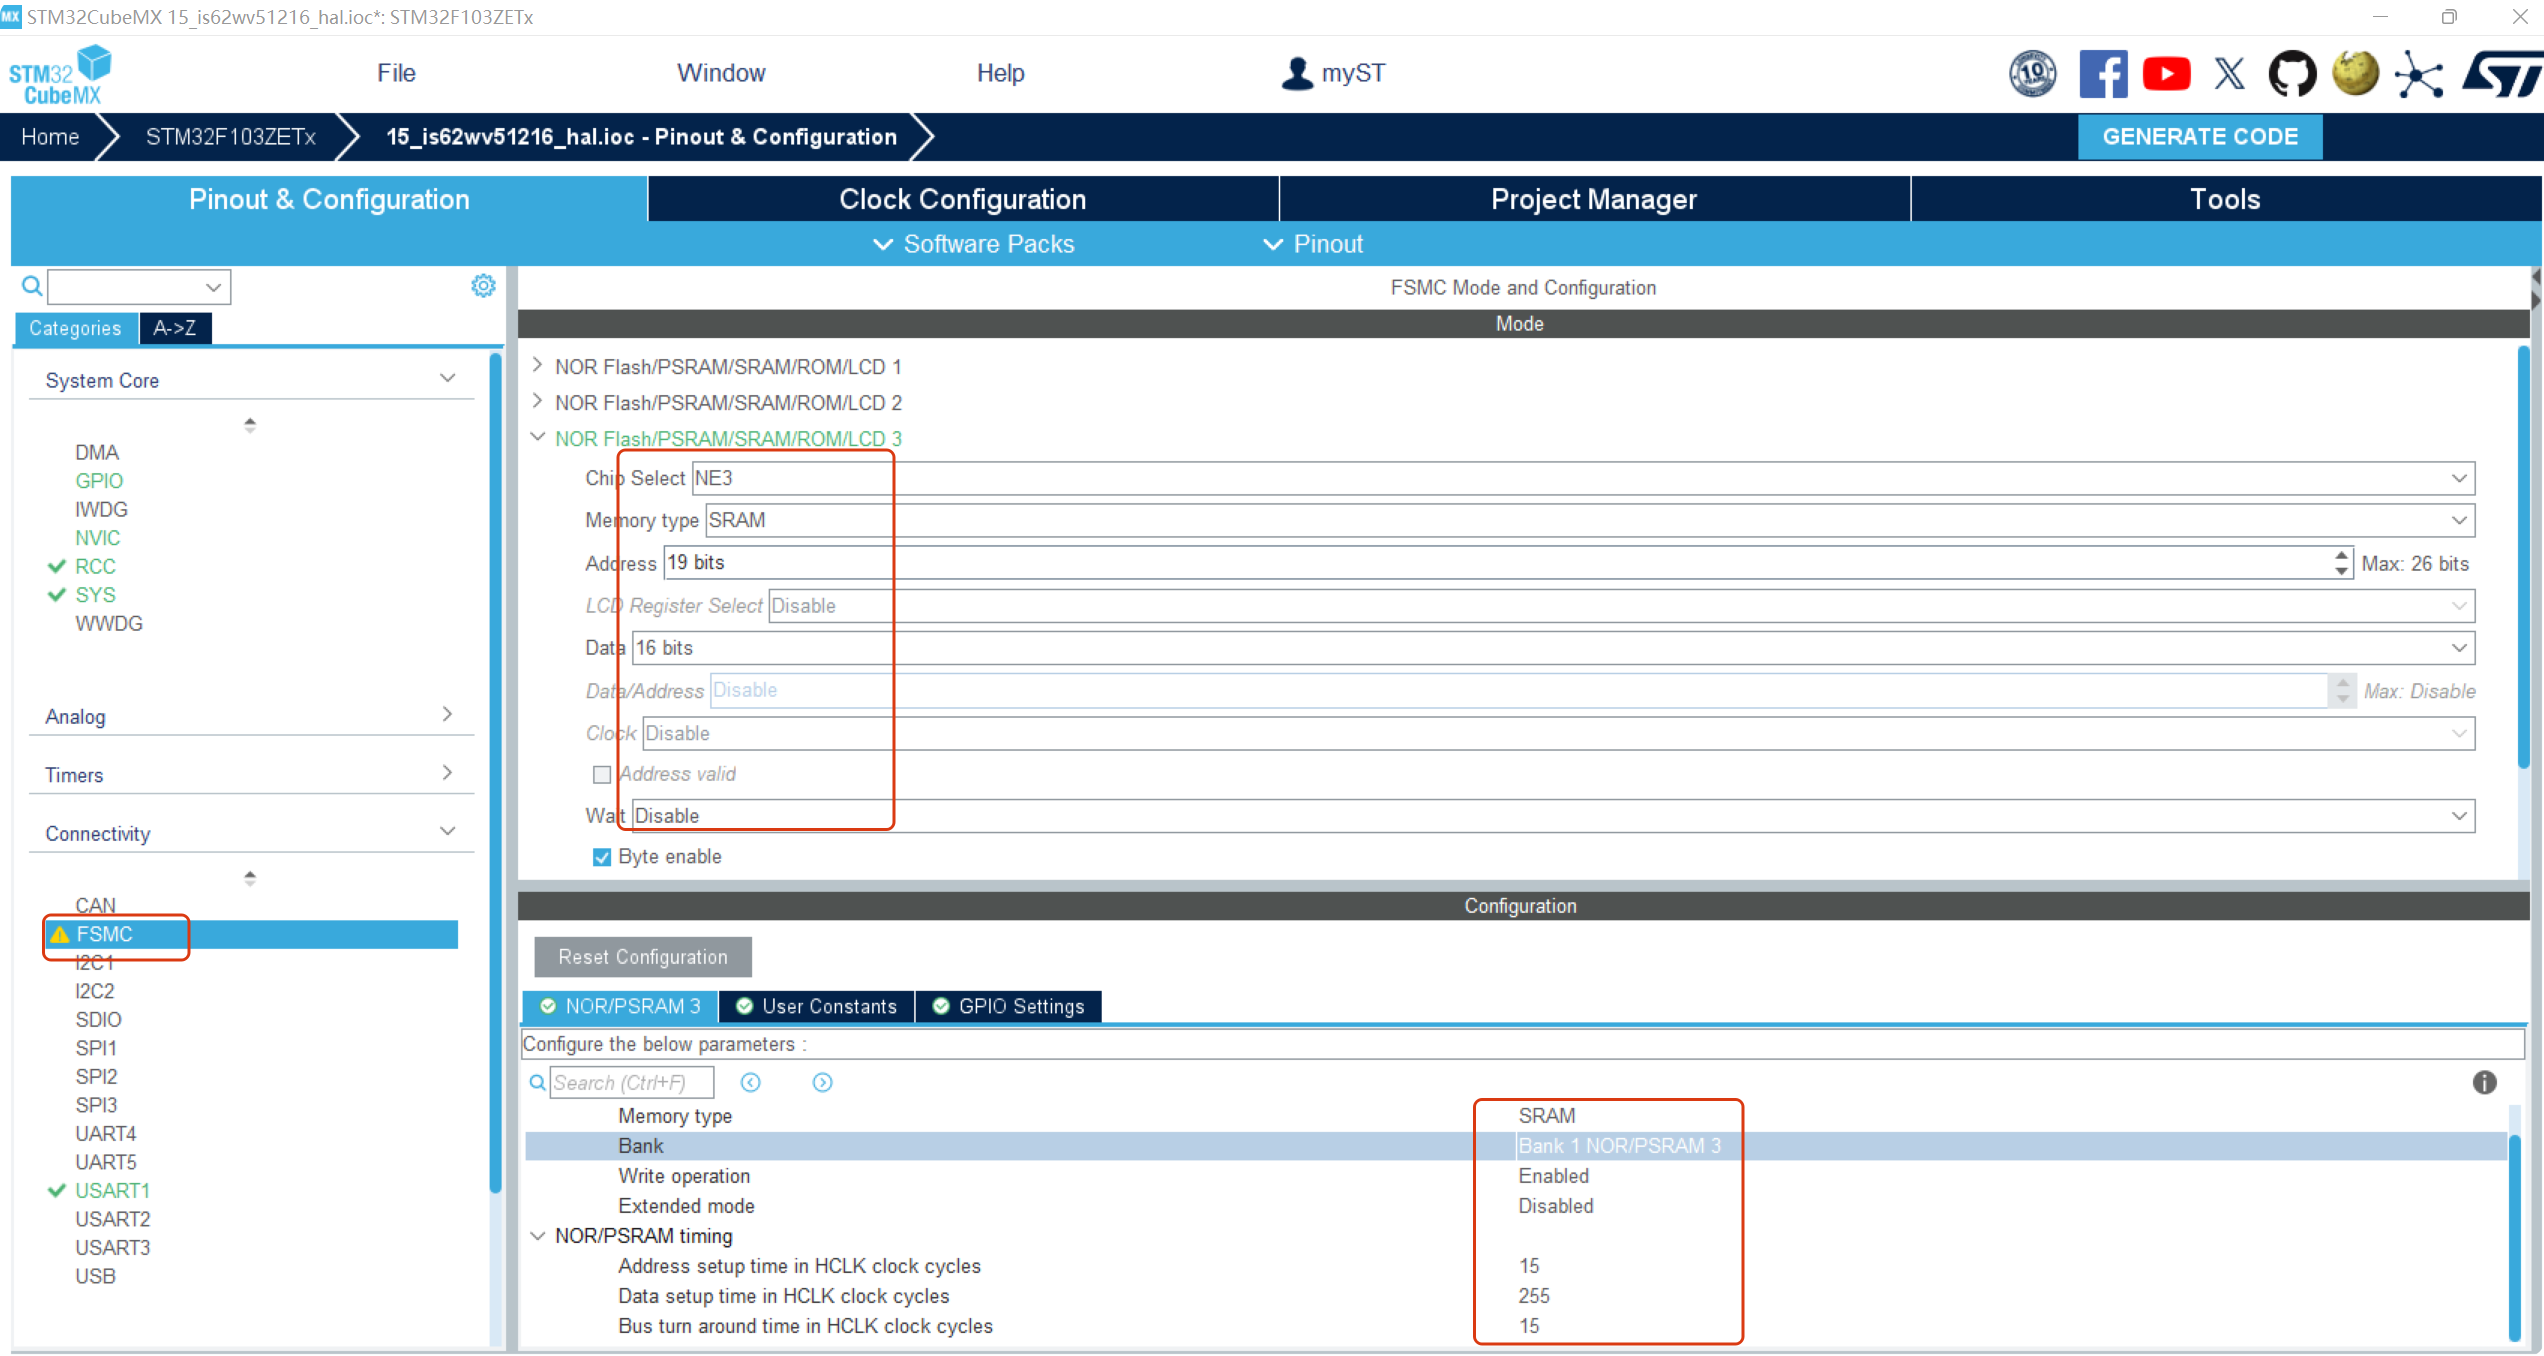Switch to Project Manager tab
Image resolution: width=2544 pixels, height=1356 pixels.
coord(1594,199)
